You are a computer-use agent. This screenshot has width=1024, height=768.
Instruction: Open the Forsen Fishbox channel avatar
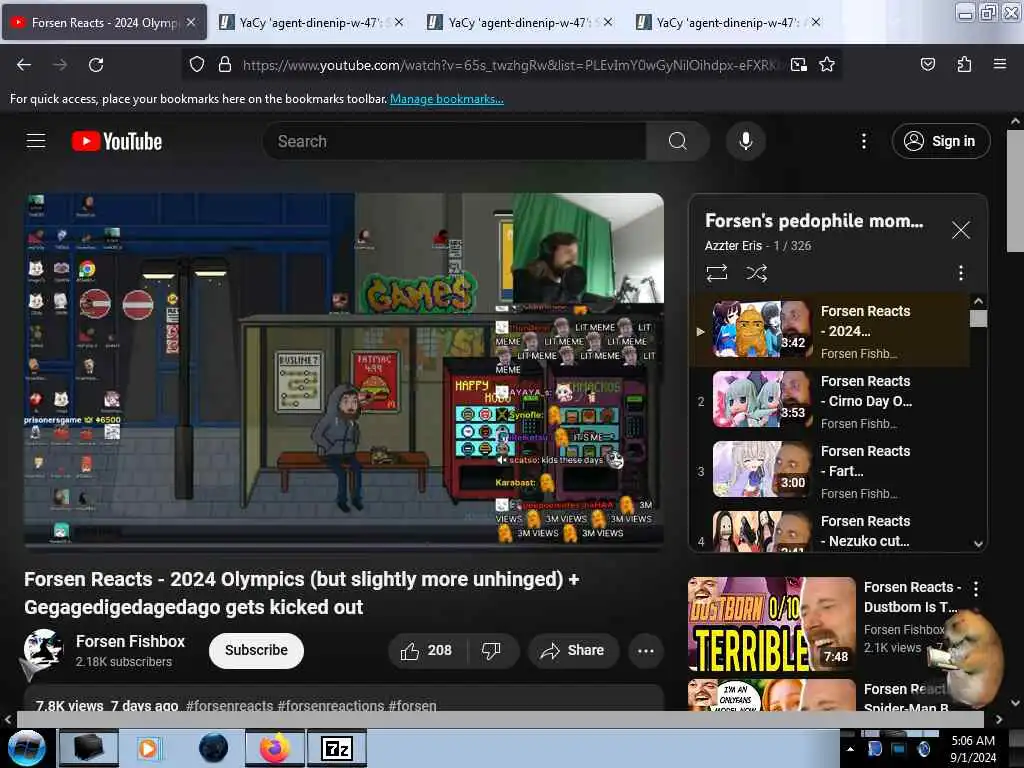(42, 650)
